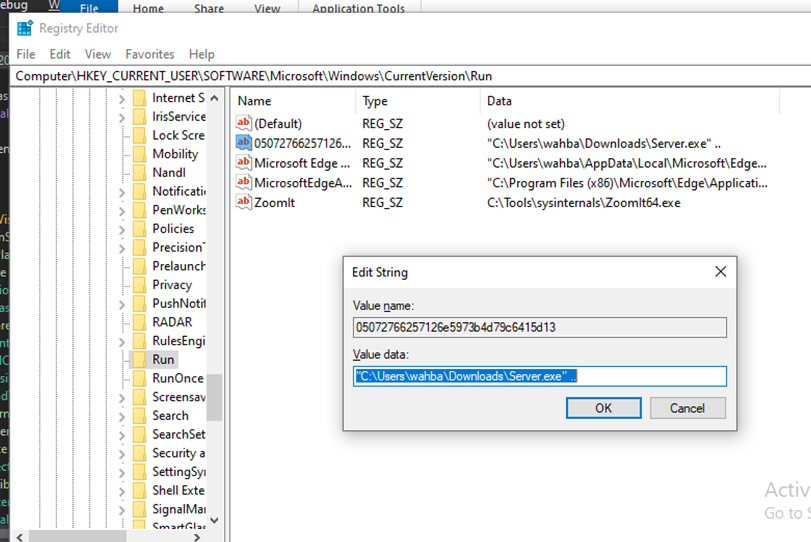Expand the Security and Maintenance key
Image resolution: width=811 pixels, height=542 pixels.
point(122,454)
